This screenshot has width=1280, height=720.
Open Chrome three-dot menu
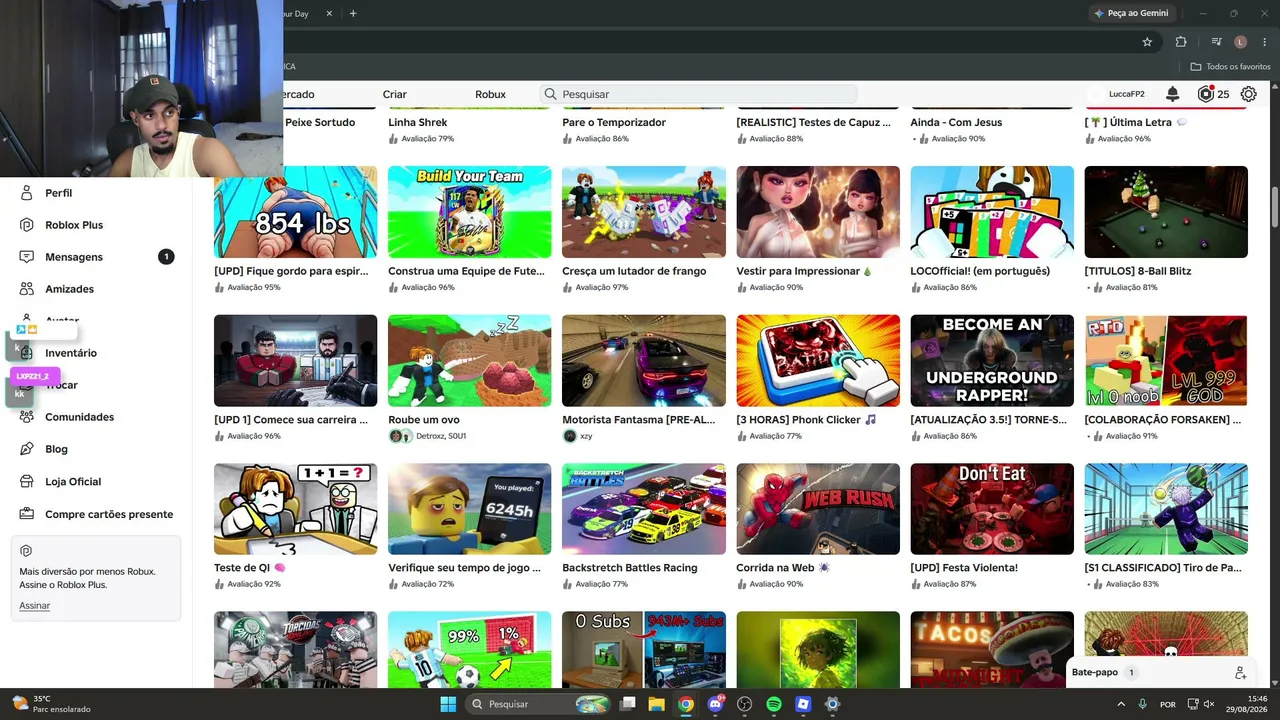pyautogui.click(x=1263, y=42)
